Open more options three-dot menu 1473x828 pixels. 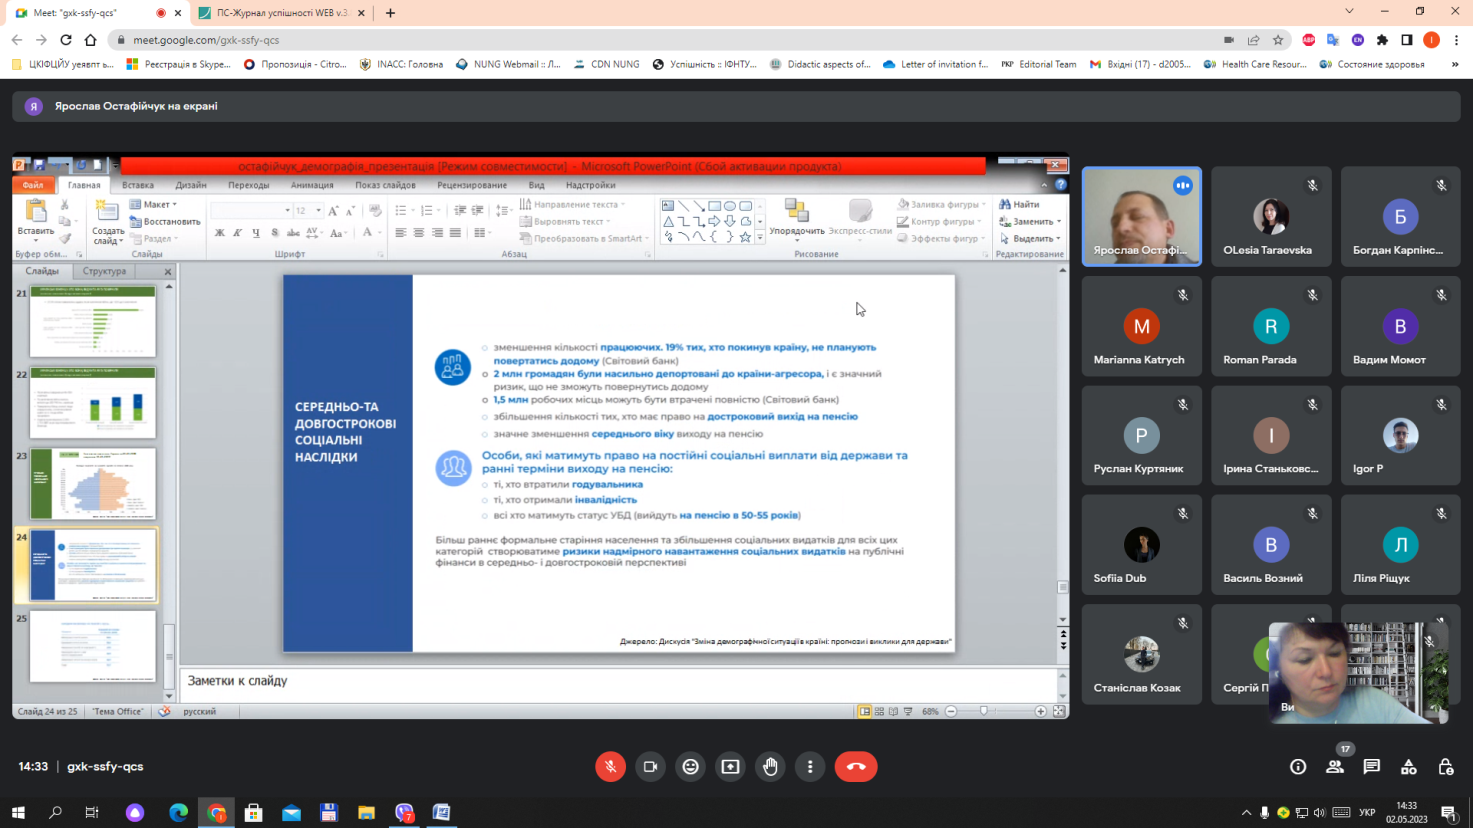pyautogui.click(x=810, y=767)
